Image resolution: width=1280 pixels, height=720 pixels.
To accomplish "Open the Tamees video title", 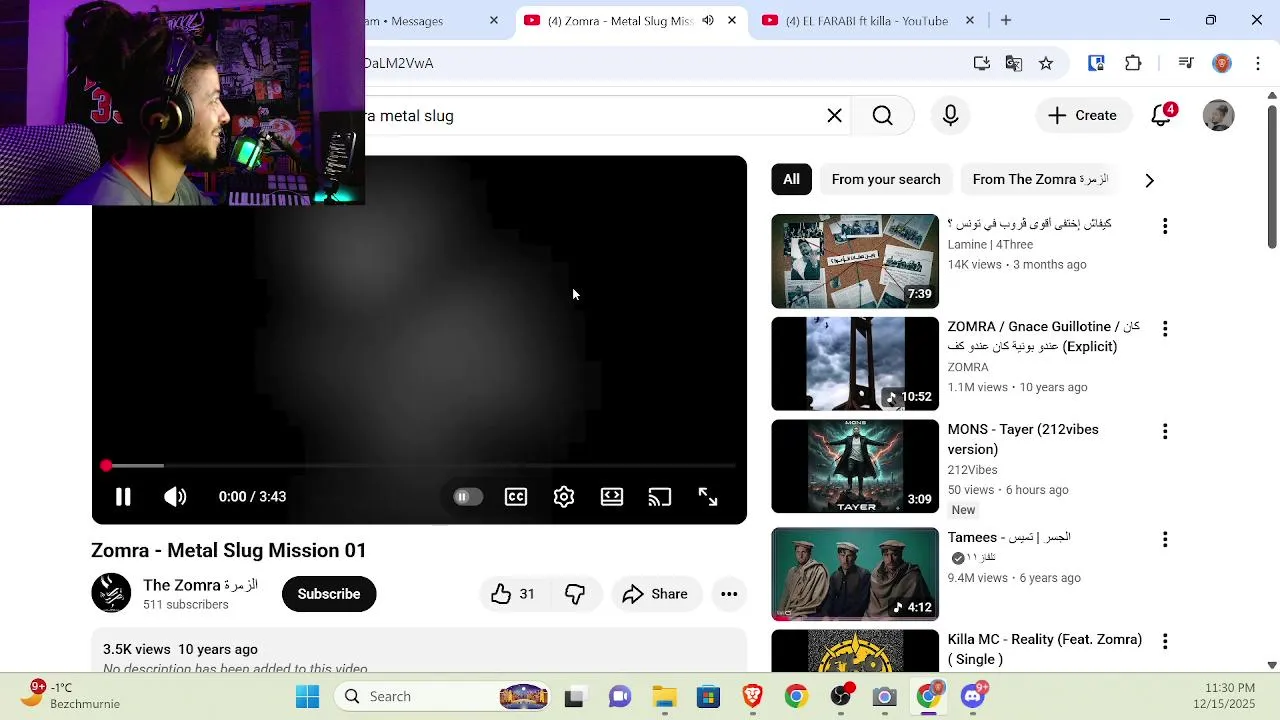I will point(1009,538).
